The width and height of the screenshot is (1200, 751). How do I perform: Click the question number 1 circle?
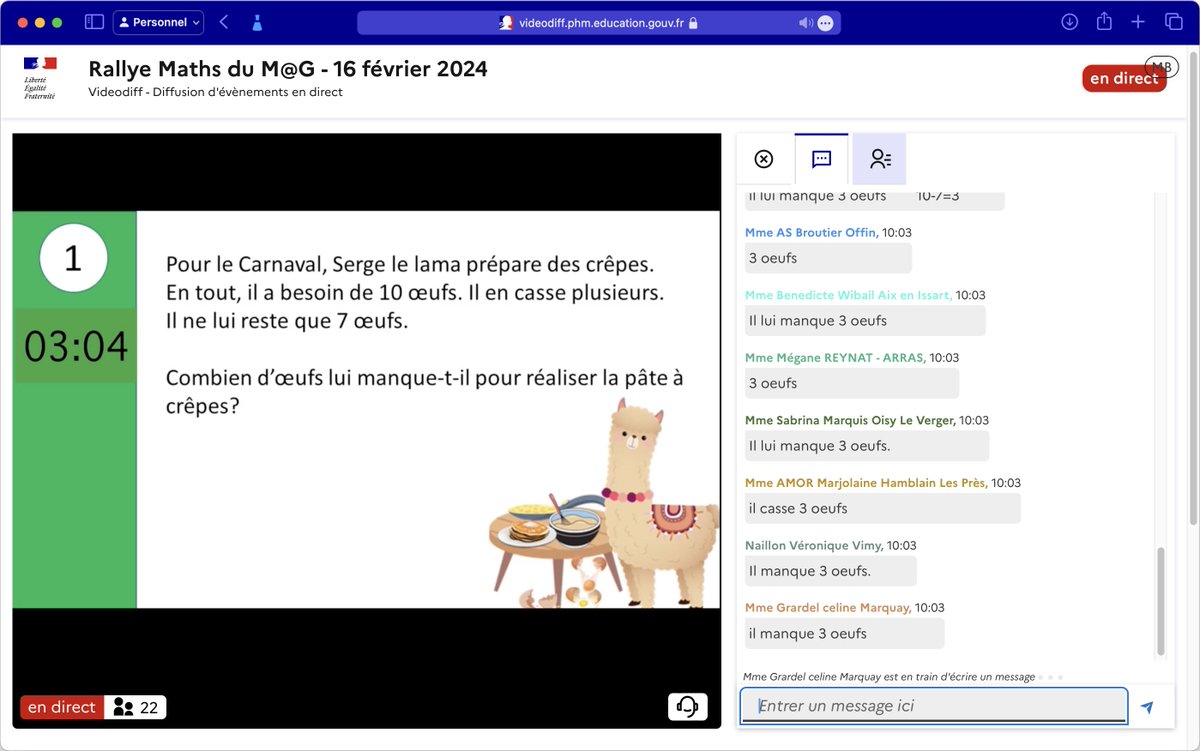point(73,259)
